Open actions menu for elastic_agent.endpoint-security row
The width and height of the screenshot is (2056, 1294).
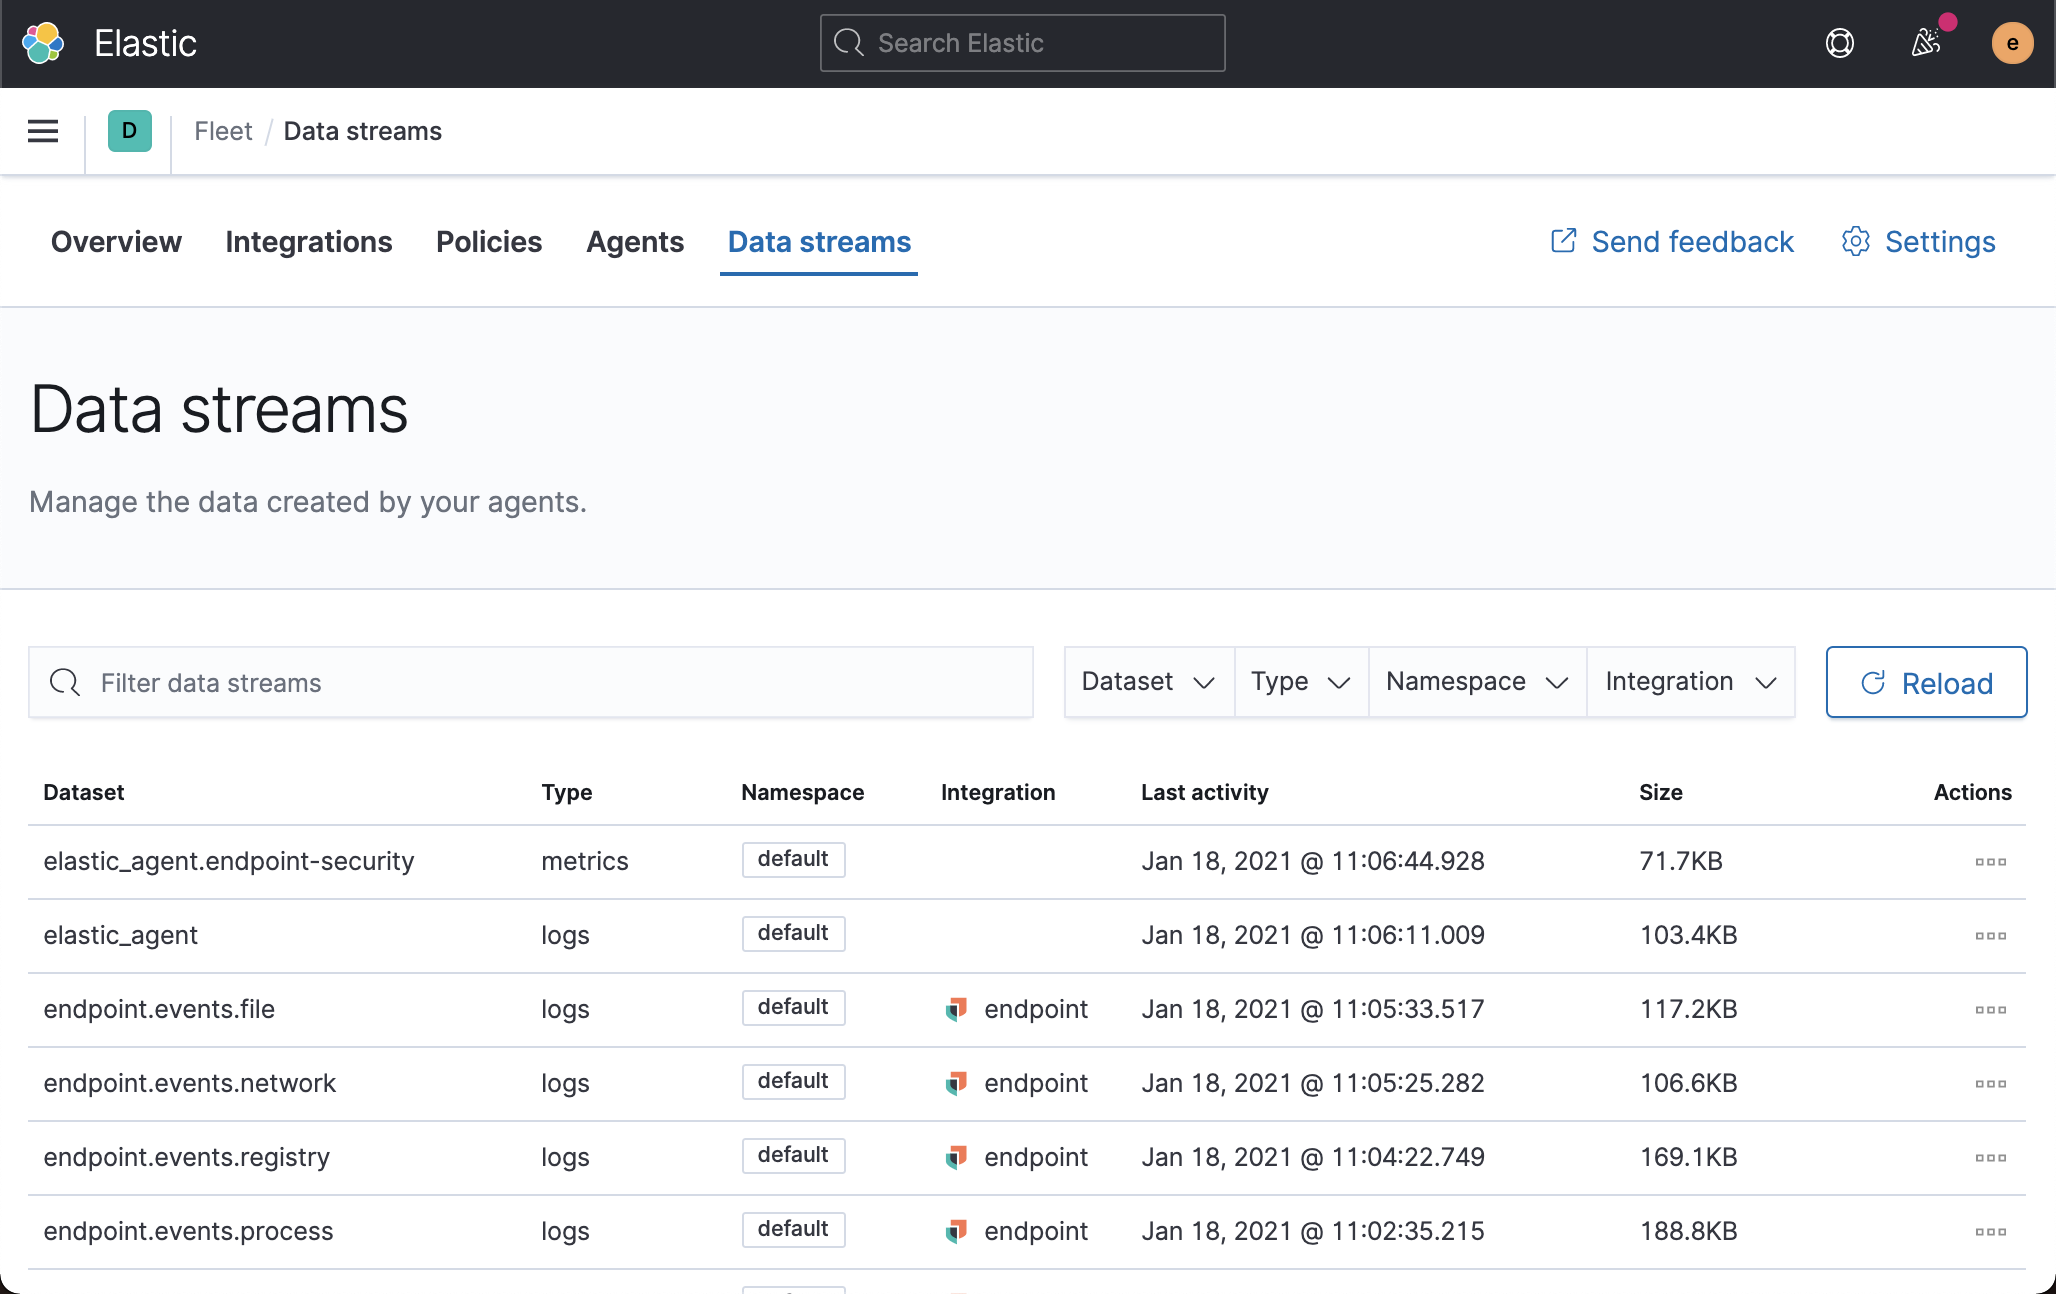coord(1991,861)
